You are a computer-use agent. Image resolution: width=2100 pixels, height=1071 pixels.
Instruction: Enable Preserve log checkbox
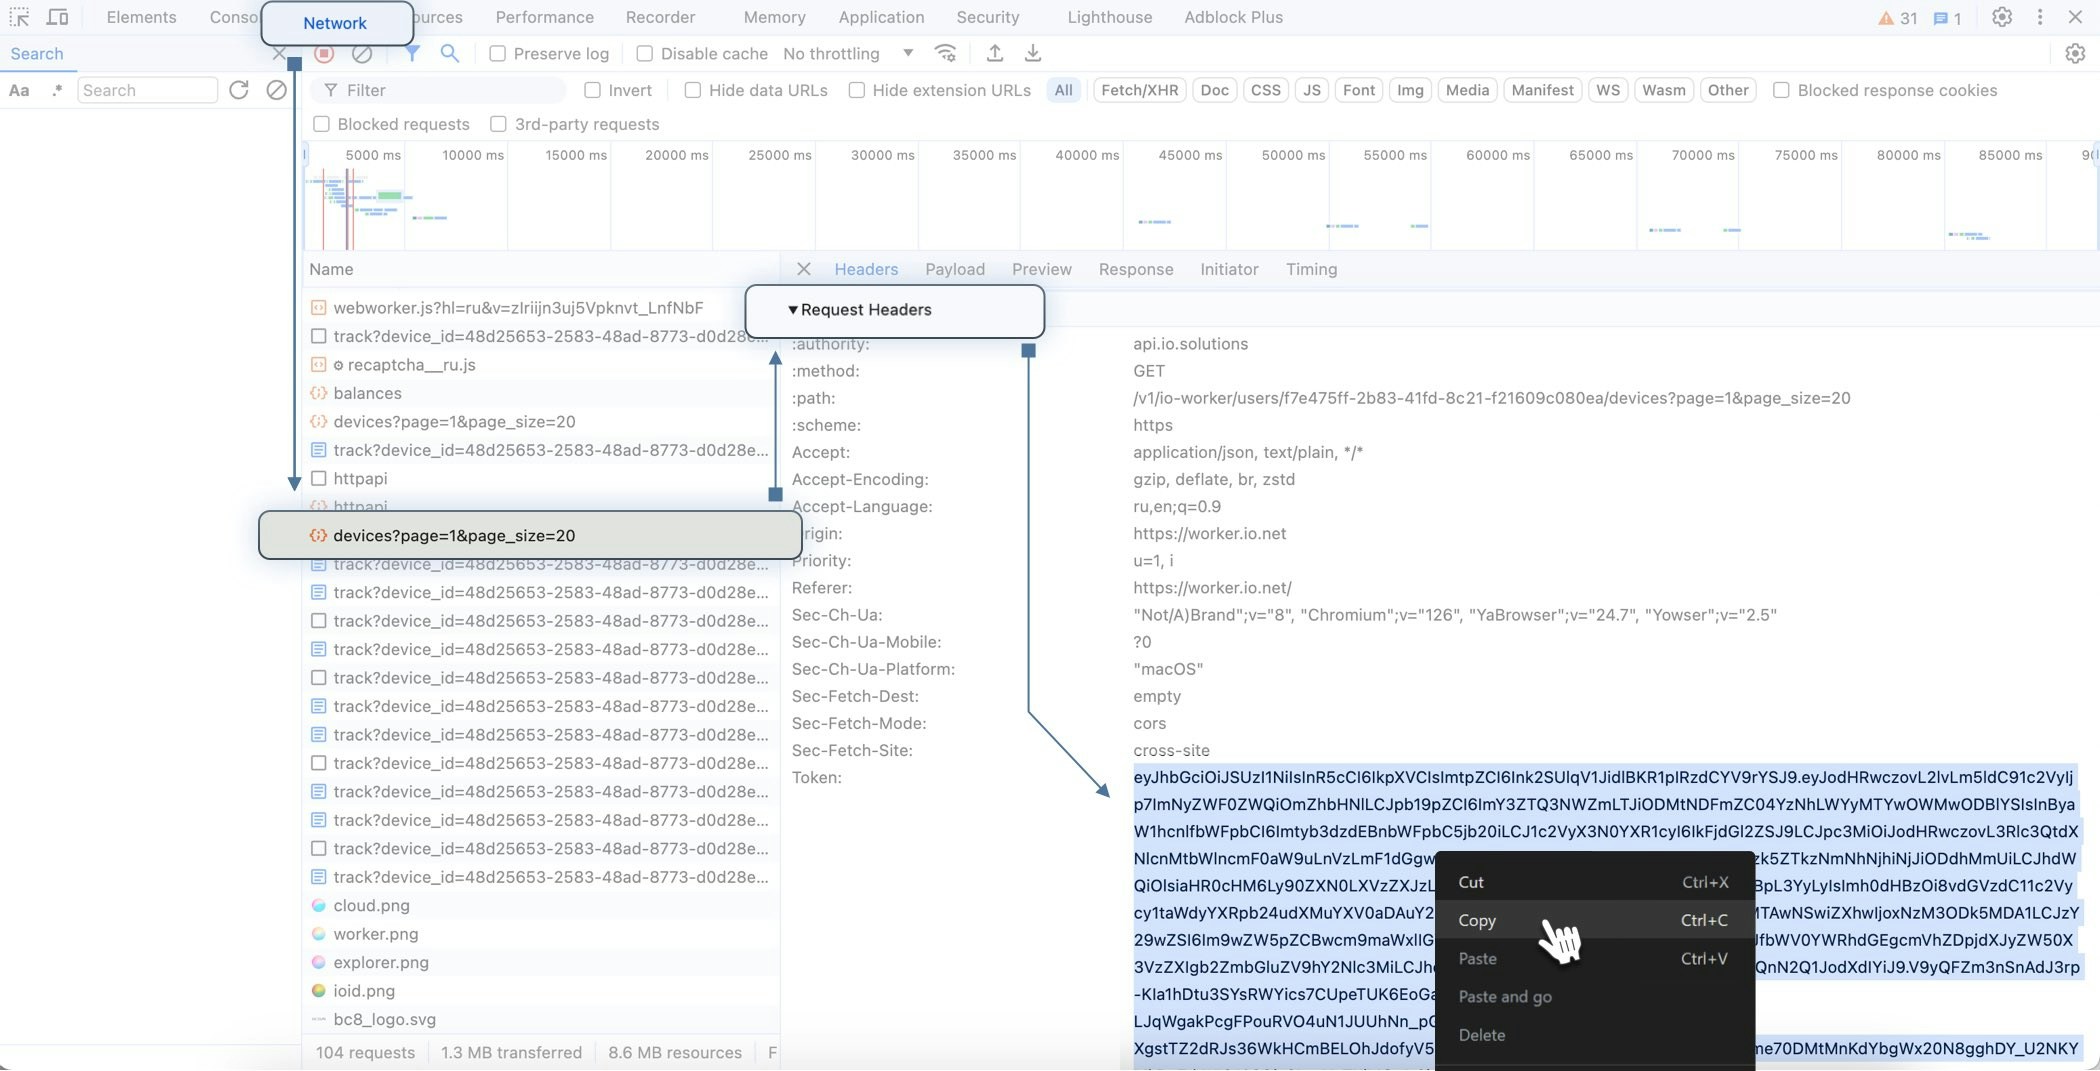point(497,54)
